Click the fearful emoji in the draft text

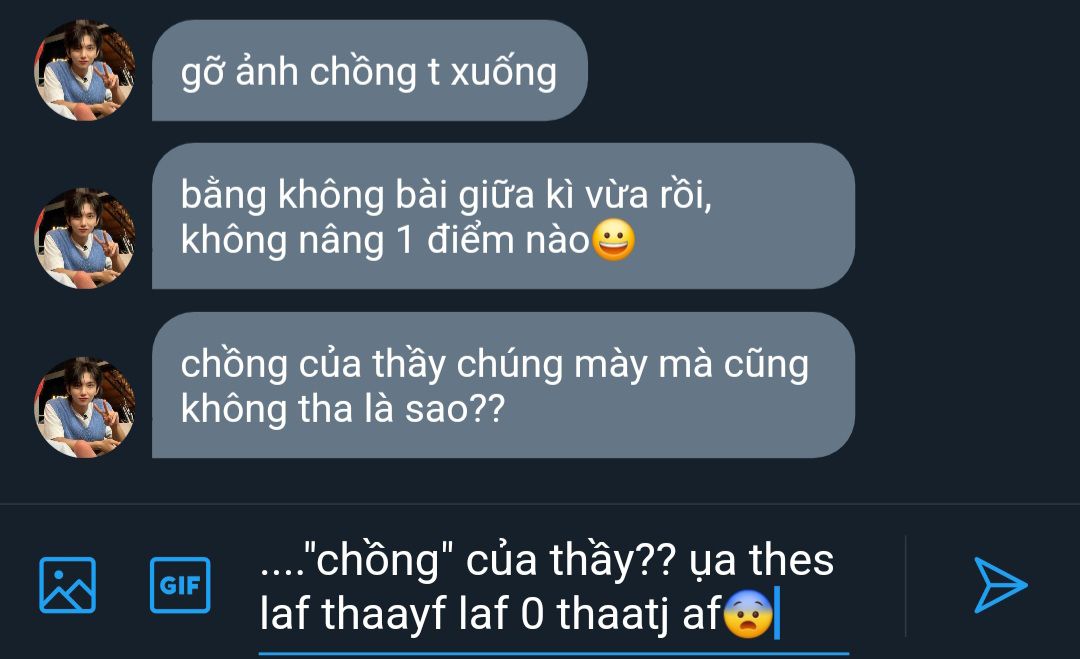(x=748, y=614)
